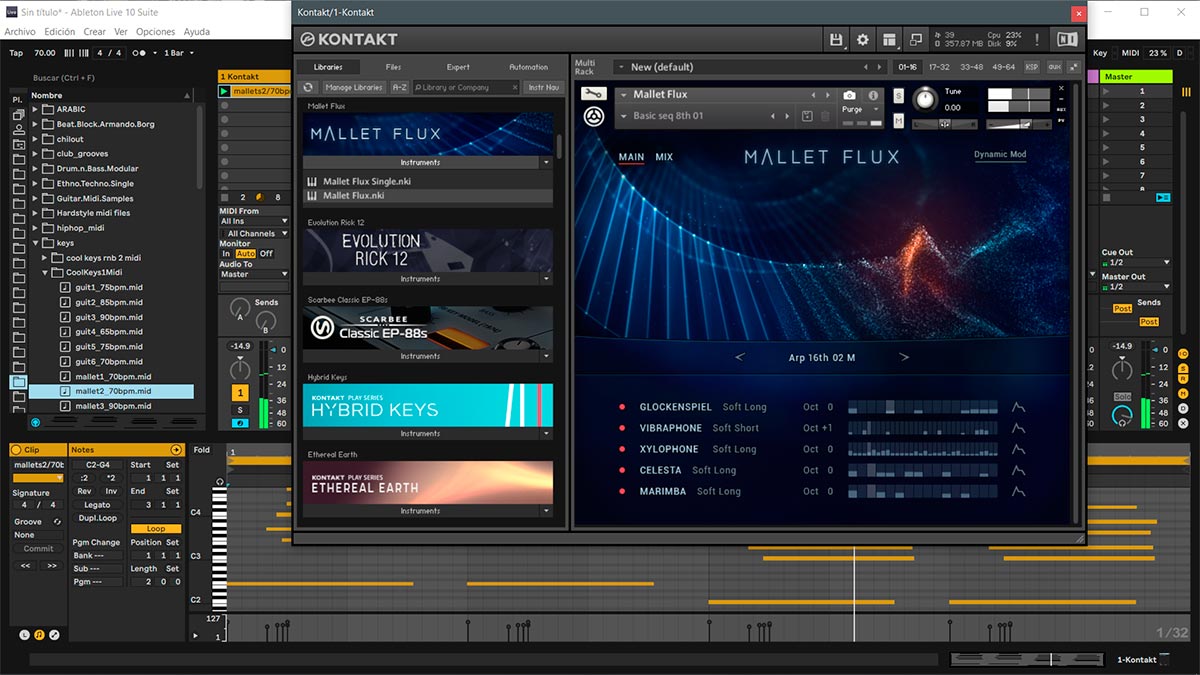Screen dimensions: 1200x675
Task: Click the Legato button in Notes panel
Action: click(x=98, y=505)
